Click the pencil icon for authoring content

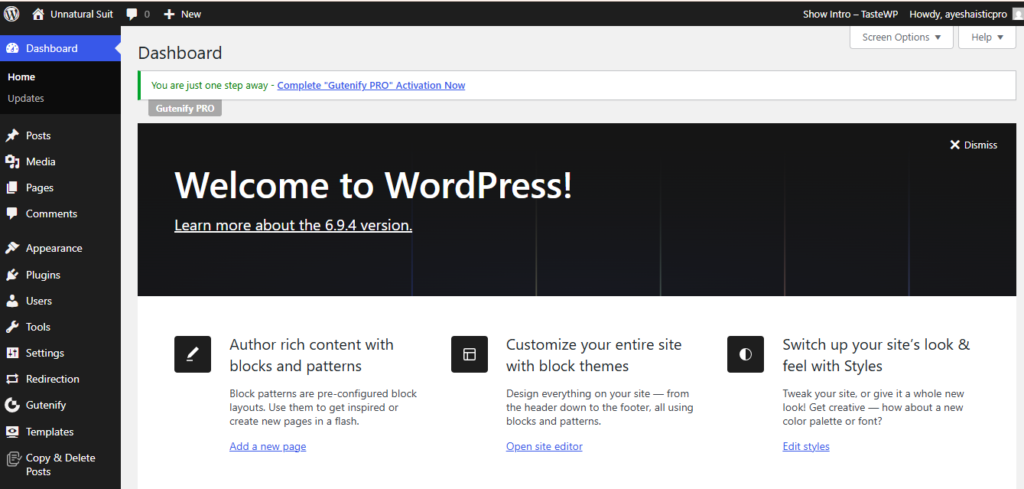pos(193,355)
